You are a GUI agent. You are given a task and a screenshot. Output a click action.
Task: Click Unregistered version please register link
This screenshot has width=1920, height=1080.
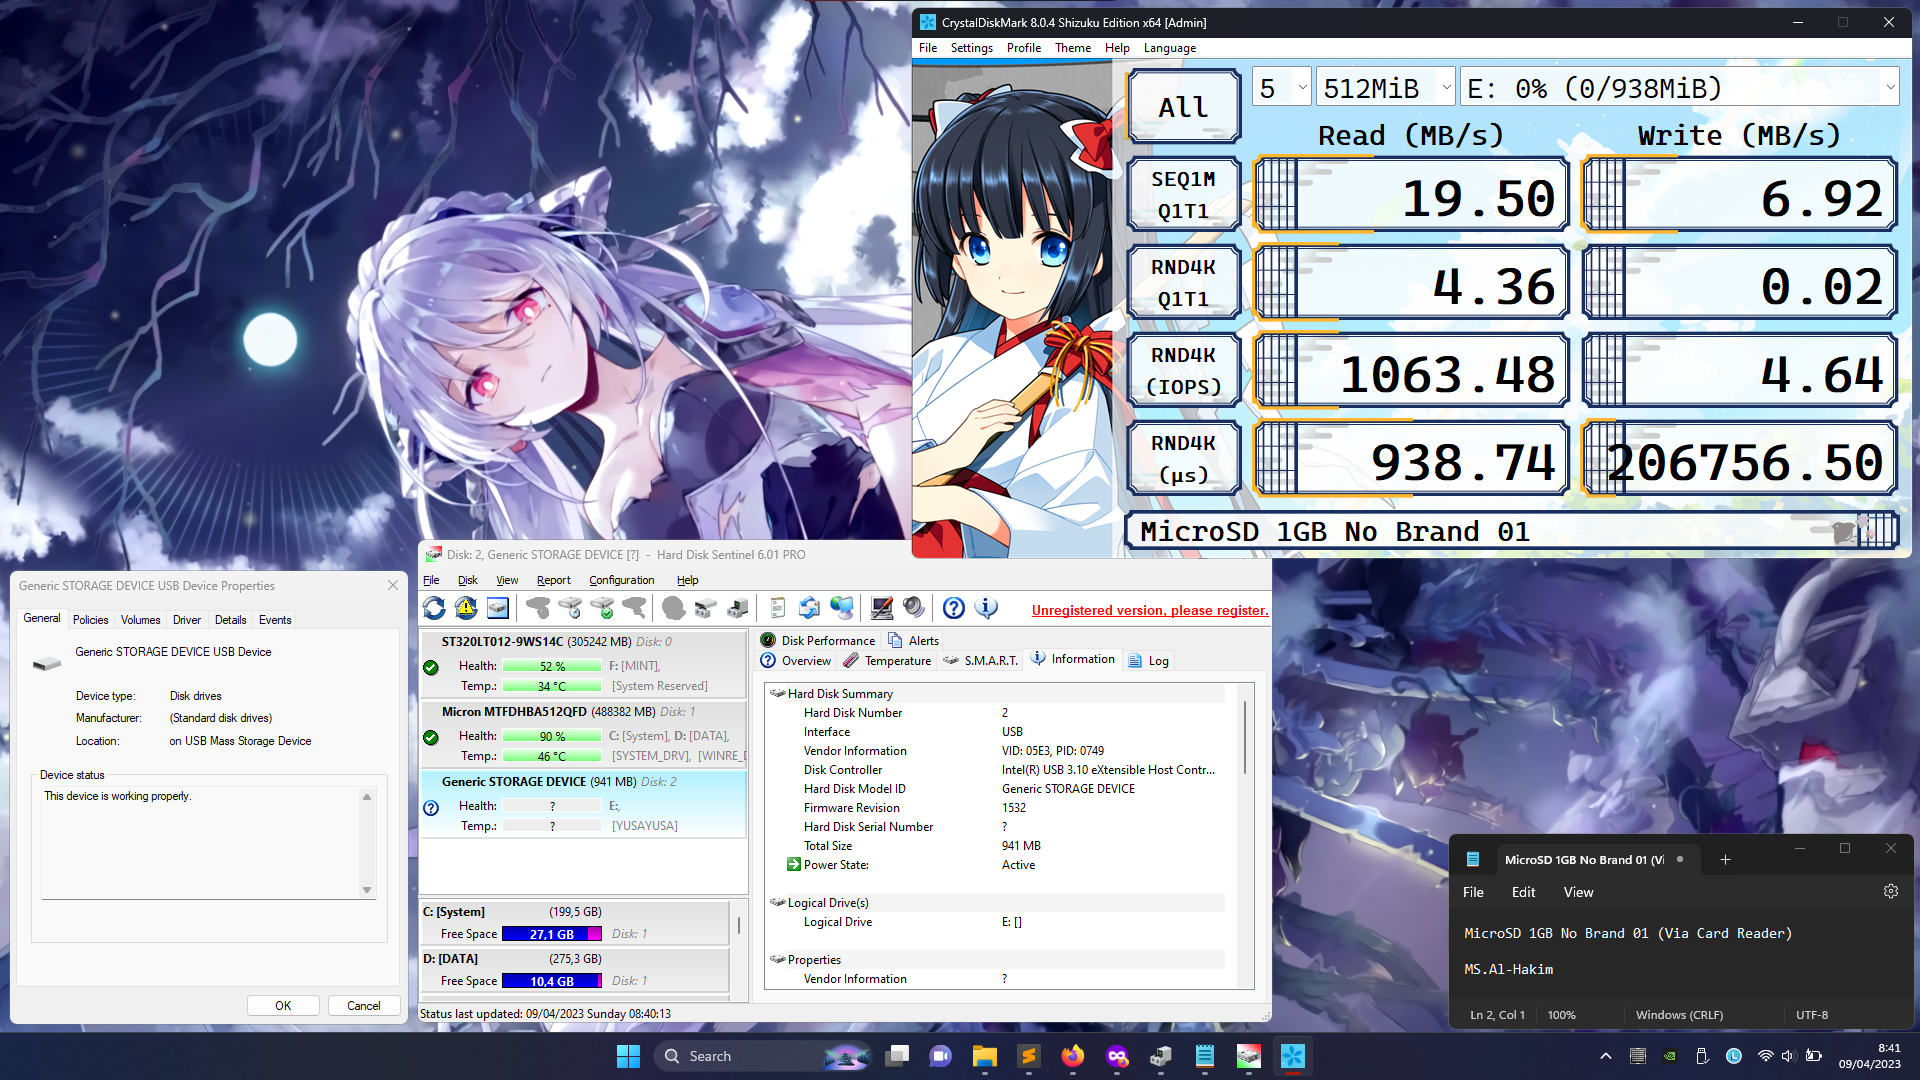point(1150,611)
